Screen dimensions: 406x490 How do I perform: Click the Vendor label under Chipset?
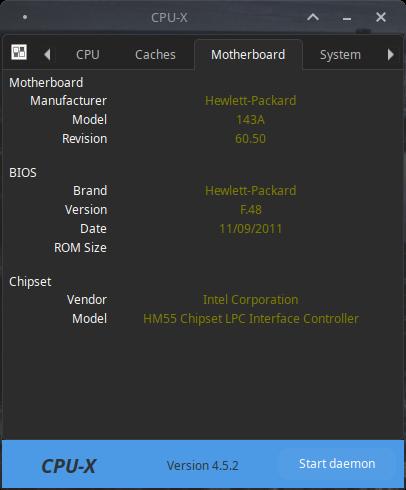(87, 300)
